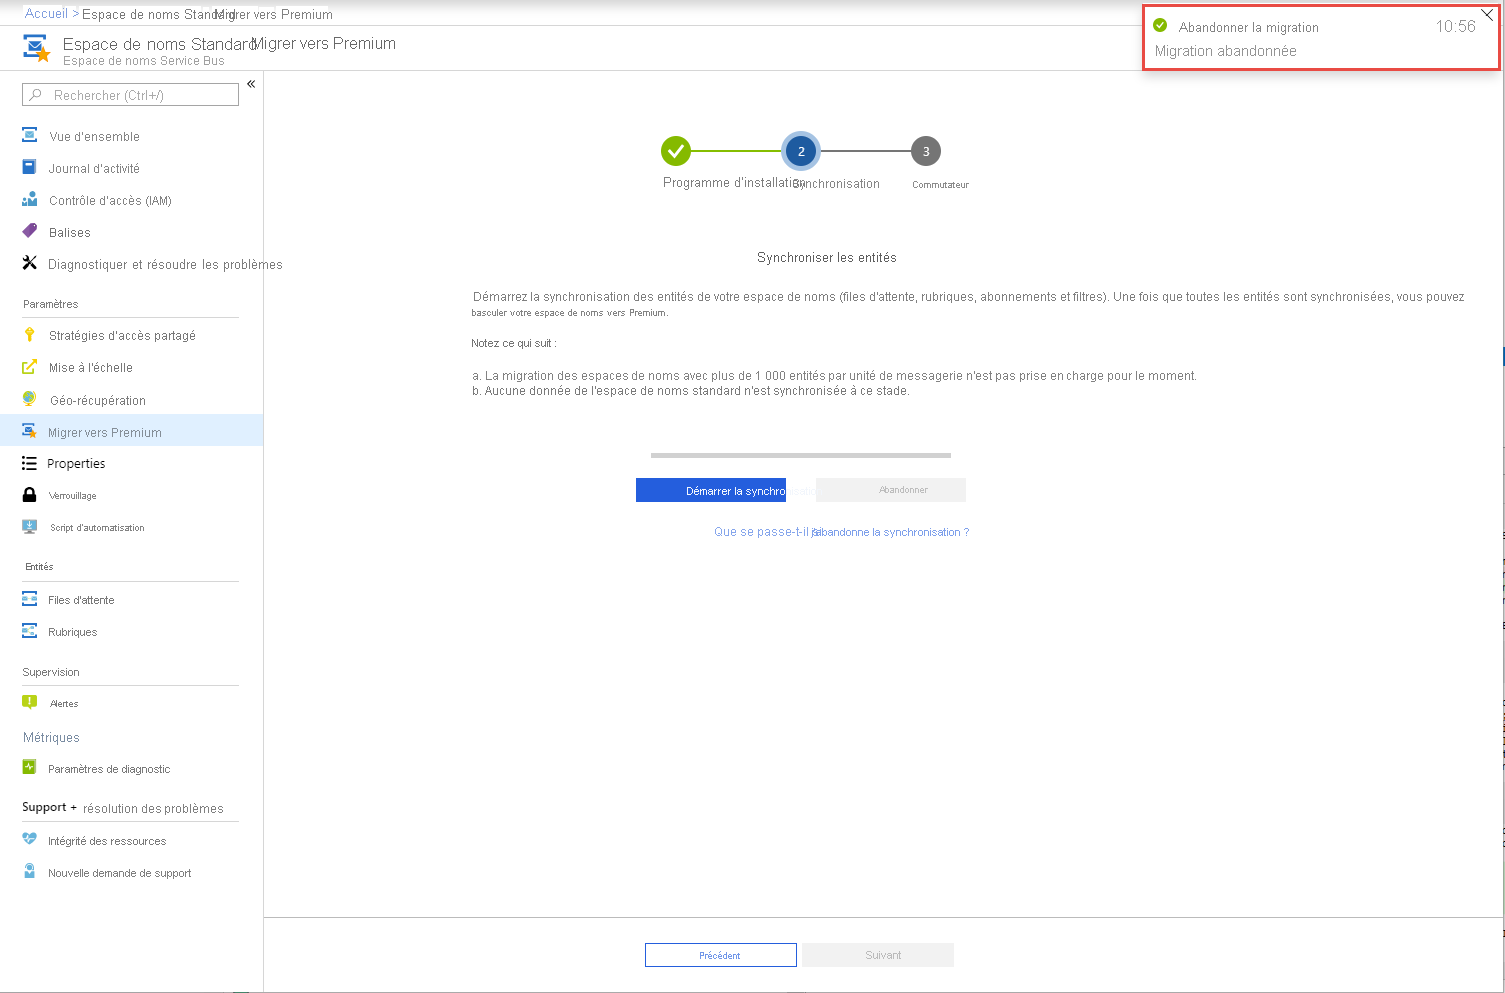Image resolution: width=1505 pixels, height=993 pixels.
Task: Click the green check on the notification
Action: tap(1160, 25)
